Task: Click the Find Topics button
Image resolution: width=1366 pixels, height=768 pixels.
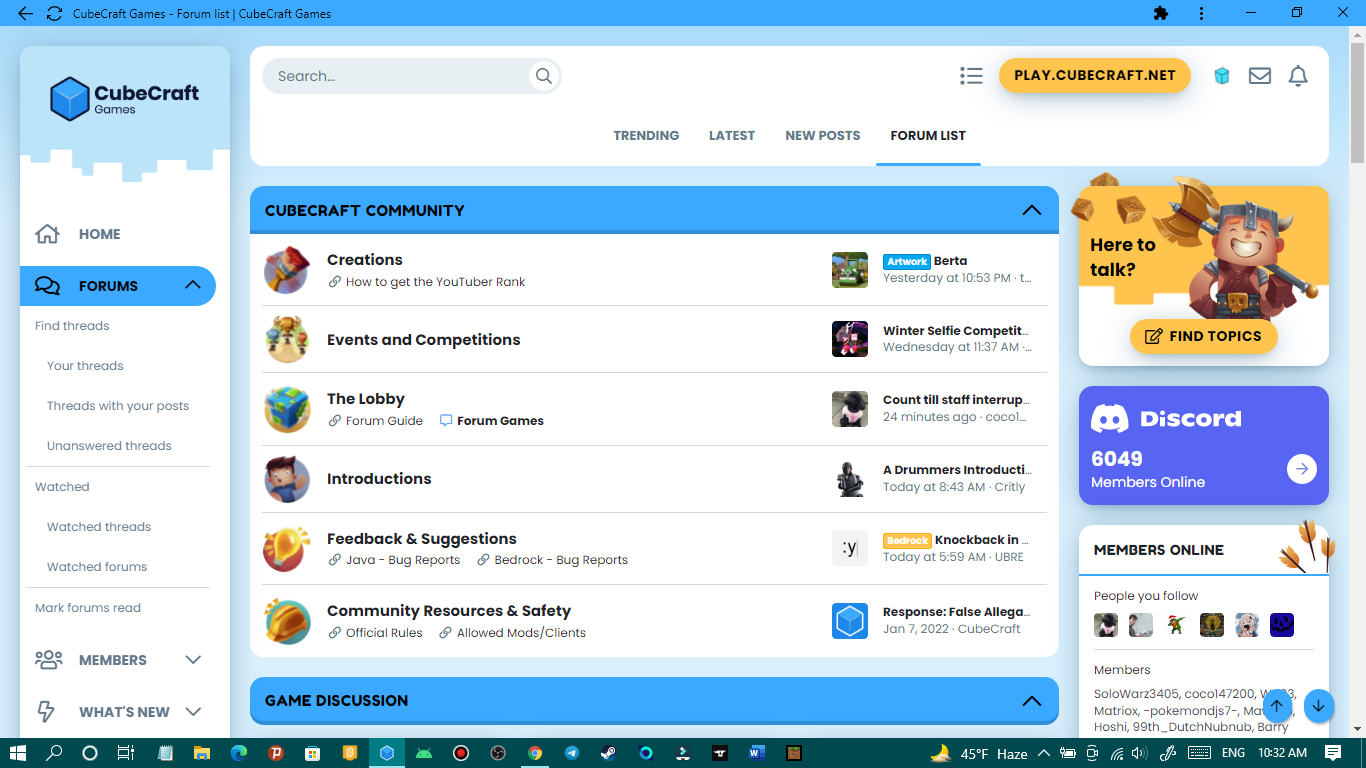Action: pos(1203,336)
